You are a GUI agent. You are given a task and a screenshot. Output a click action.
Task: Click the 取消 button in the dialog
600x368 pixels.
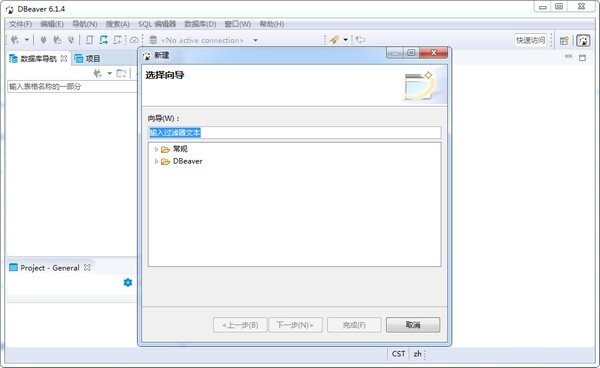[413, 325]
